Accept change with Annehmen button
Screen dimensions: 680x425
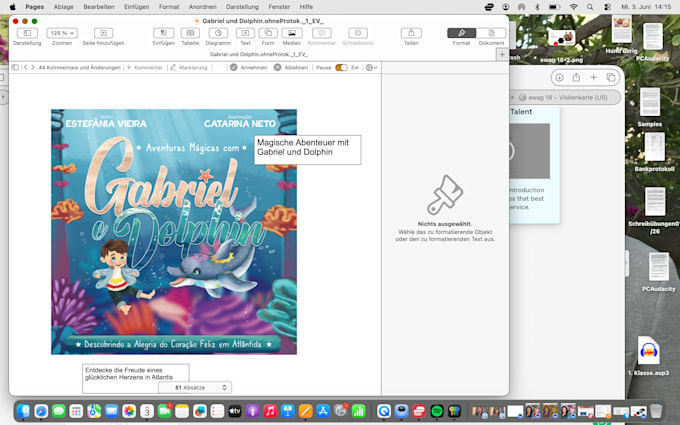pyautogui.click(x=248, y=68)
